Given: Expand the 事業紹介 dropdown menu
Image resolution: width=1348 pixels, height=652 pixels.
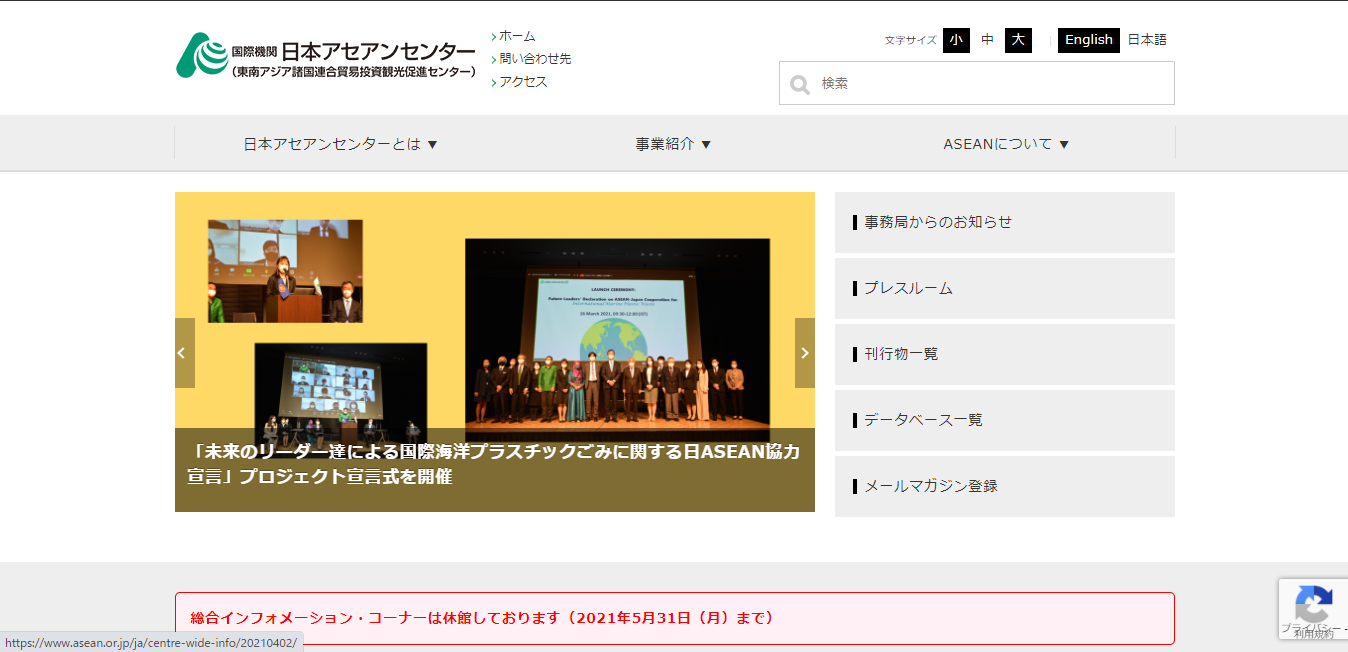Looking at the screenshot, I should [x=674, y=144].
